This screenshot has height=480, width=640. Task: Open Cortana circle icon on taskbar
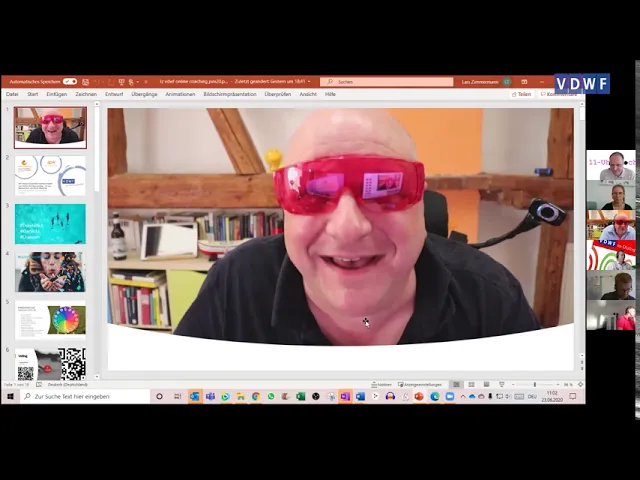(160, 396)
